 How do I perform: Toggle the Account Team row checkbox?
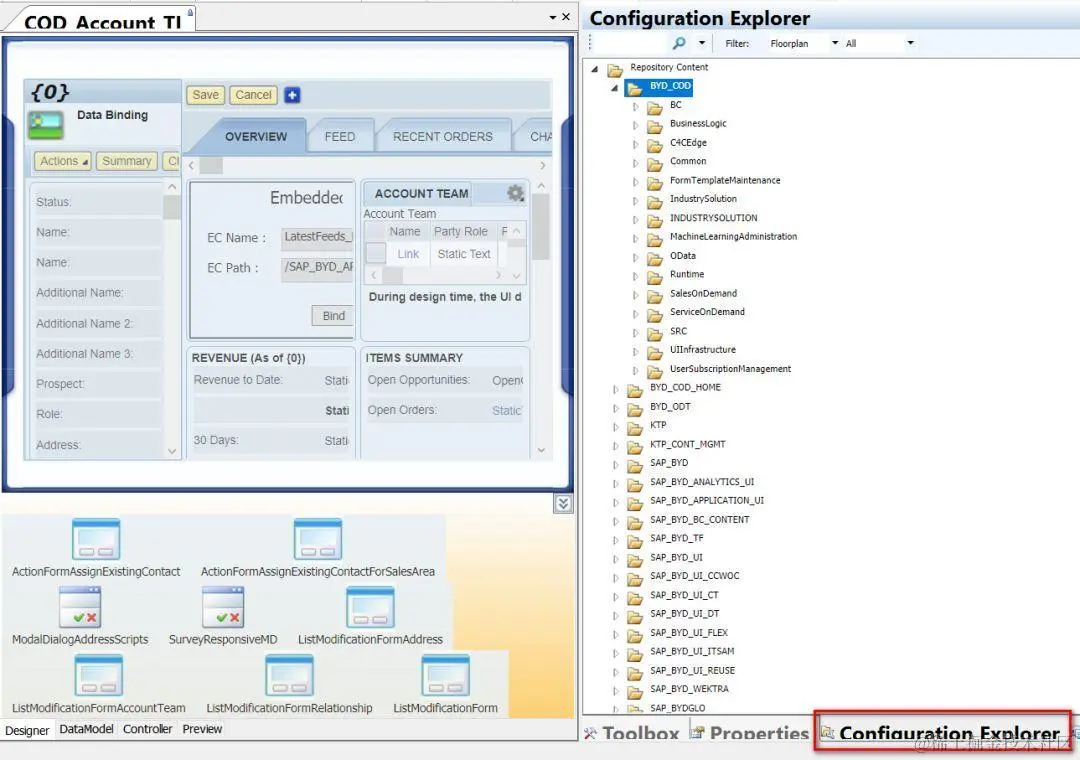pos(375,253)
